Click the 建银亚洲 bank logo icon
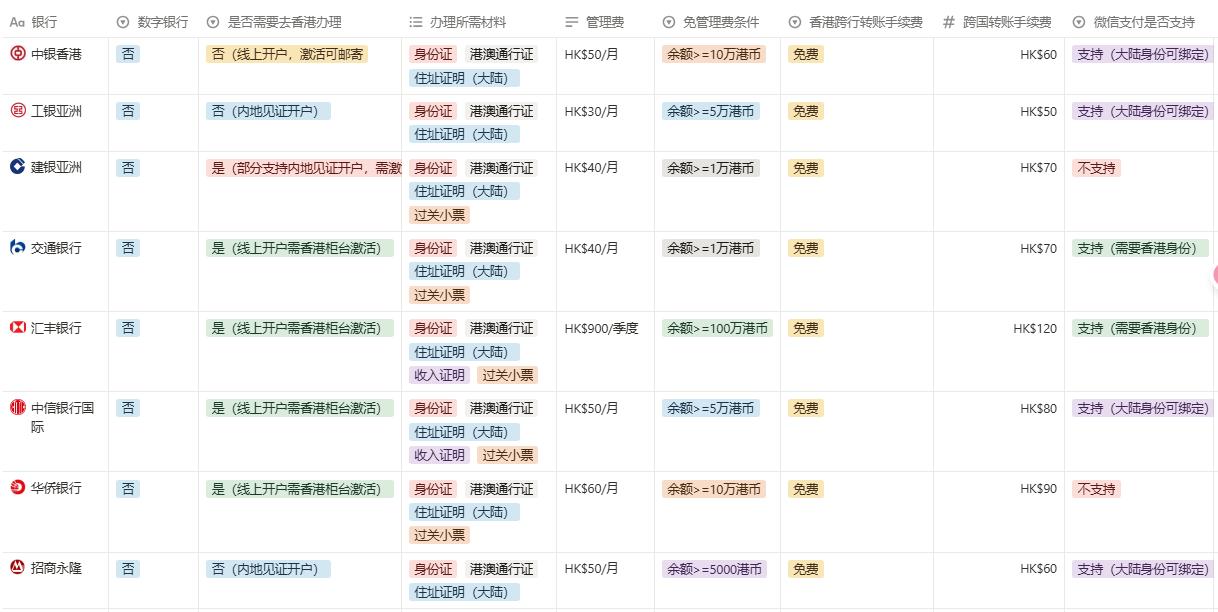 (17, 167)
